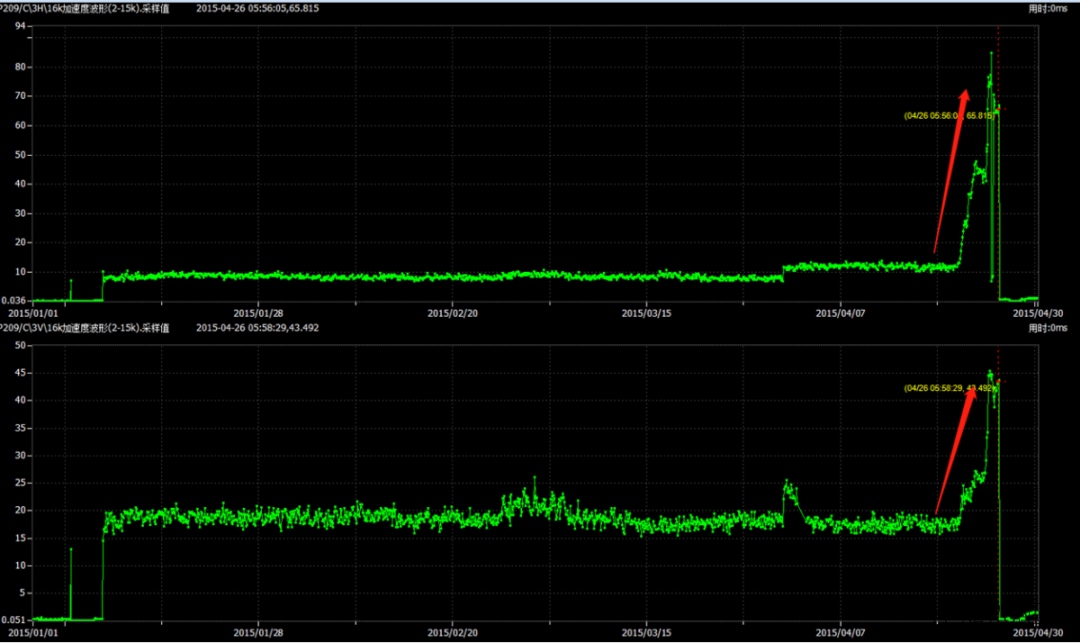This screenshot has height=643, width=1080.
Task: Click the top chart's elapsed time 0ms label
Action: (x=1048, y=8)
